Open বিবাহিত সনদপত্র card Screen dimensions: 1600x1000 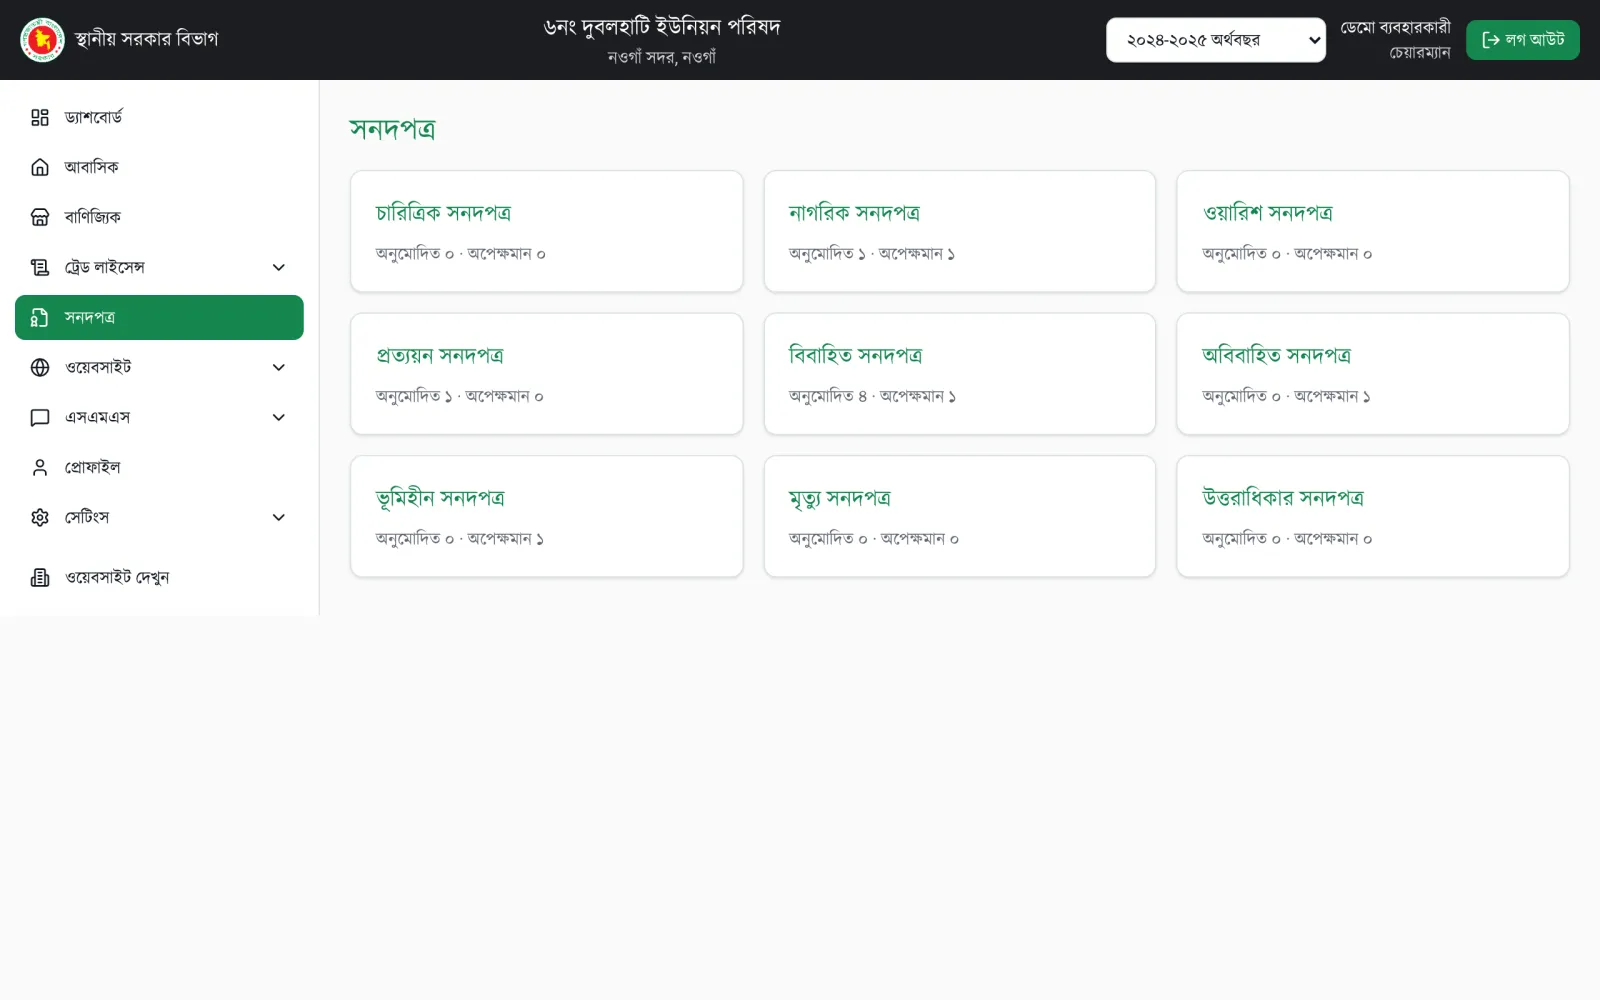tap(959, 374)
